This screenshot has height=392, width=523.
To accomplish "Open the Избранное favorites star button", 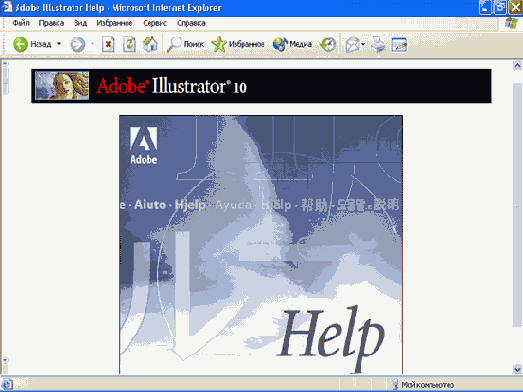I will 238,44.
